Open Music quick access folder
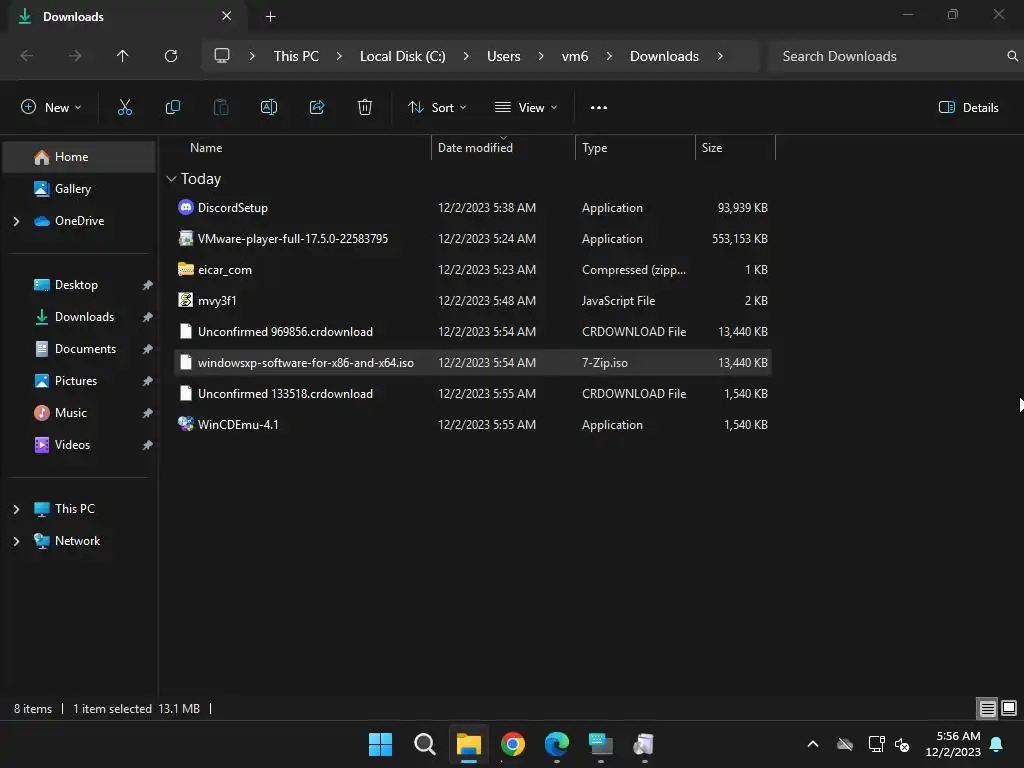 (79, 413)
